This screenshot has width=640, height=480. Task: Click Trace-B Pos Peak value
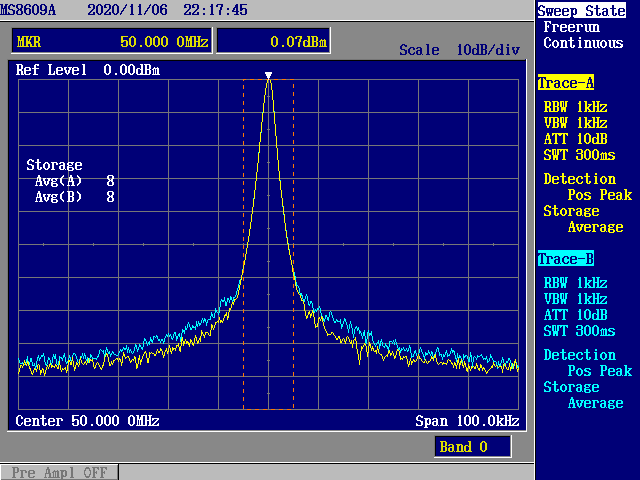(x=600, y=371)
